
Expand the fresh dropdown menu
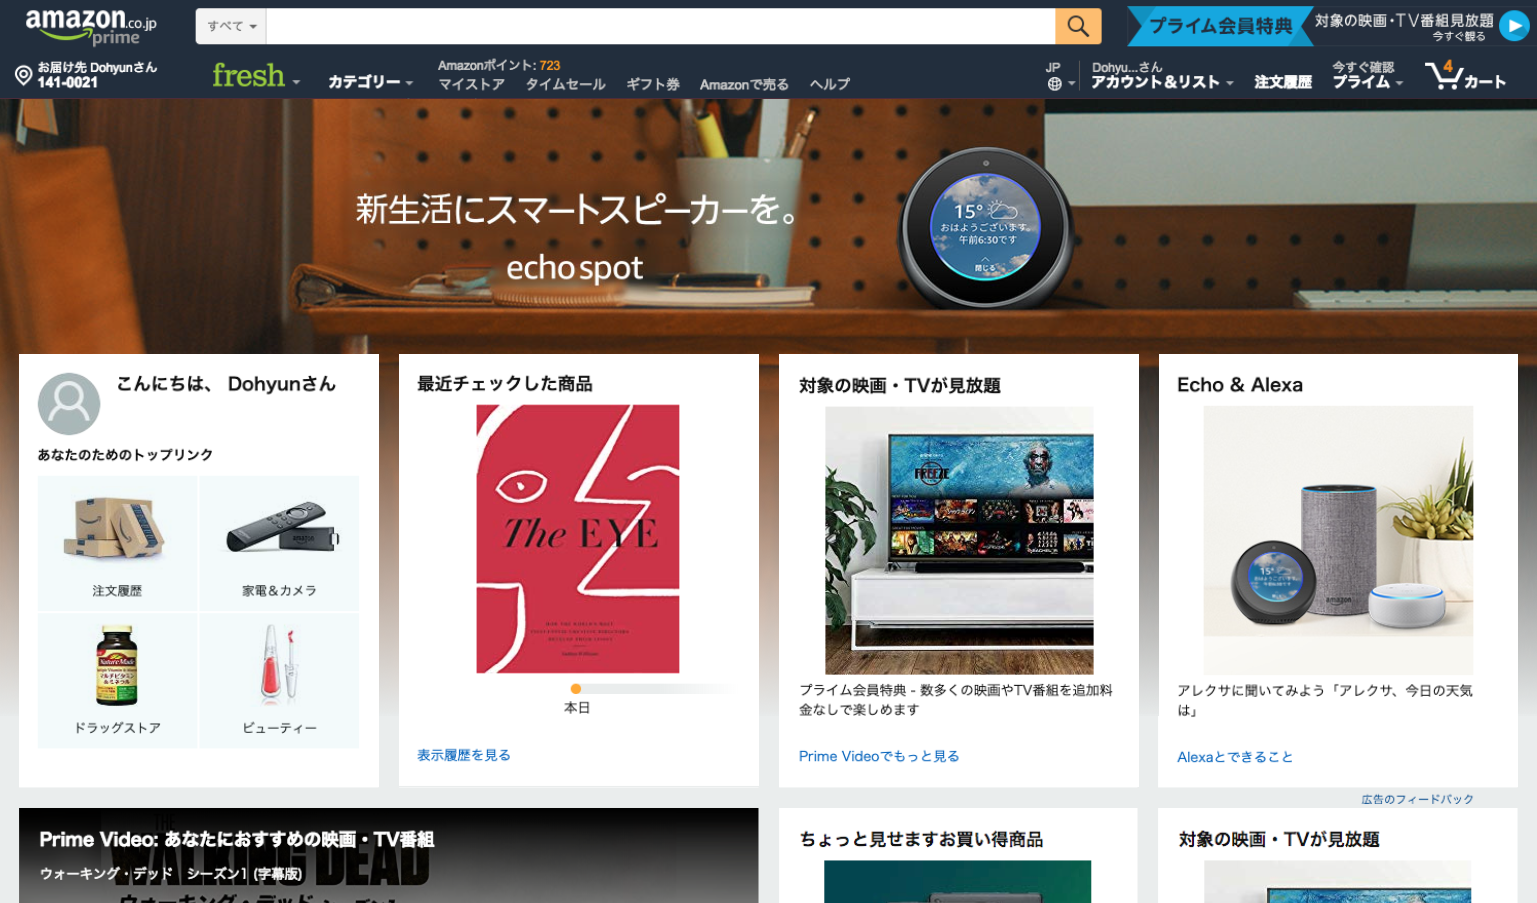[256, 76]
